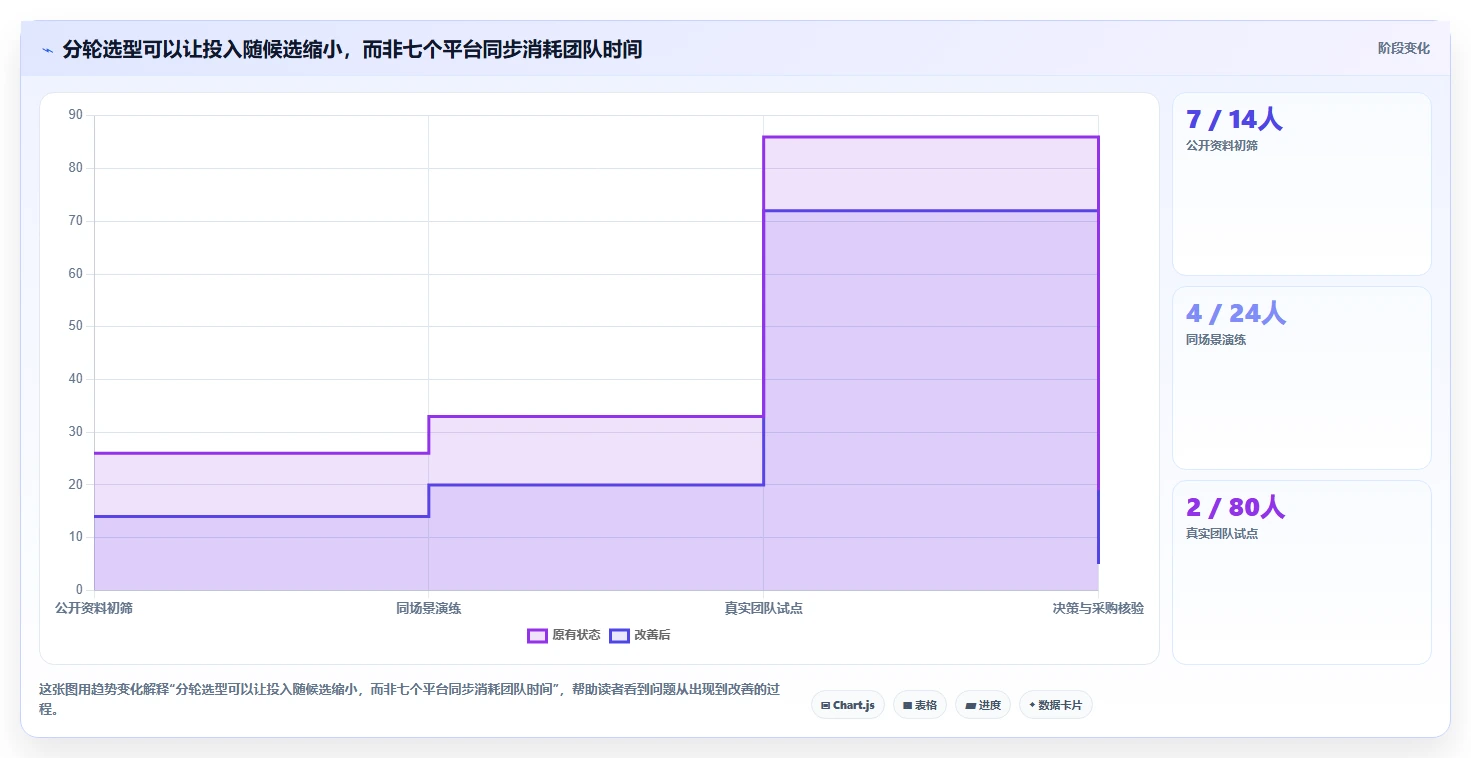Click the description paragraph below chart

(408, 699)
